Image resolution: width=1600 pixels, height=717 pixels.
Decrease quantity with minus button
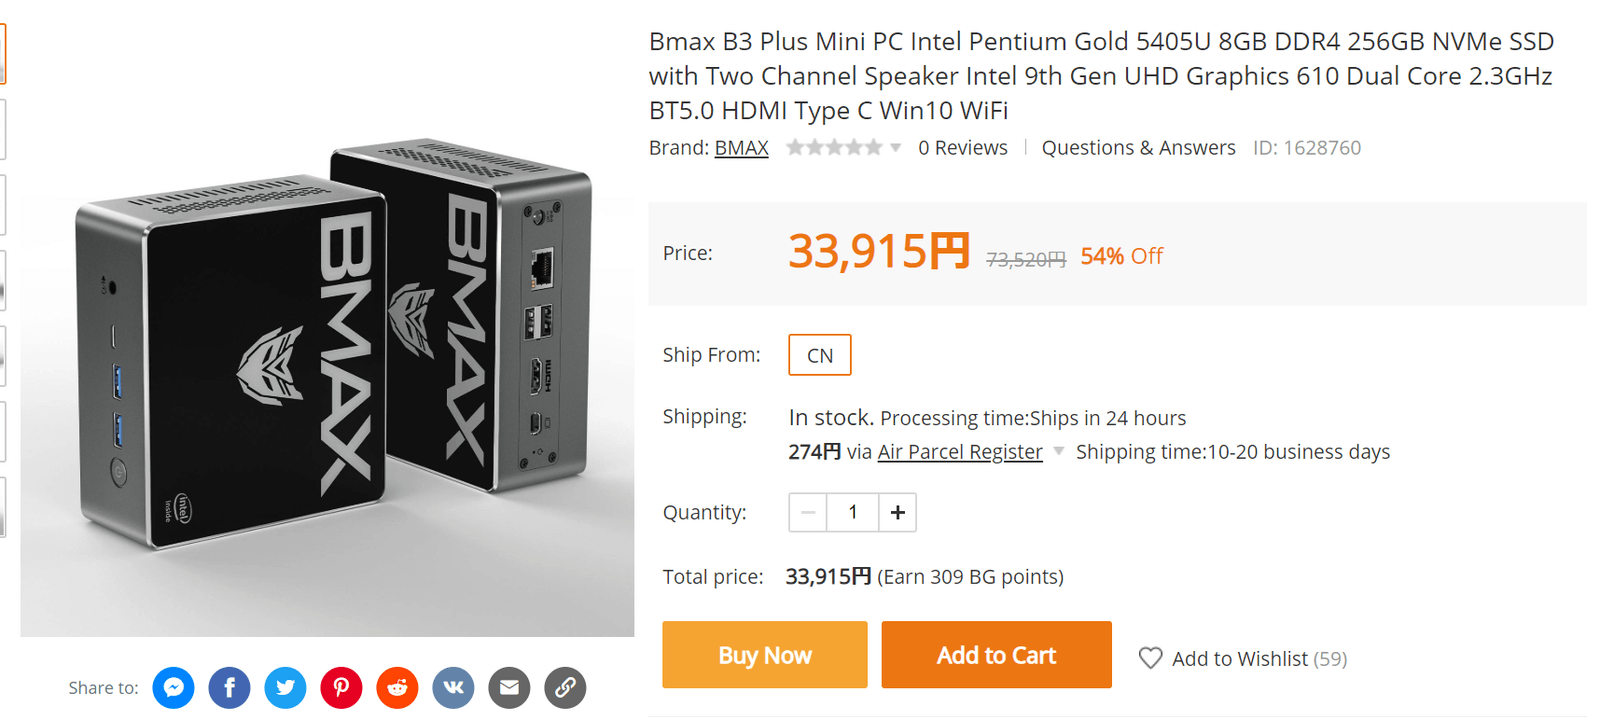[x=808, y=512]
